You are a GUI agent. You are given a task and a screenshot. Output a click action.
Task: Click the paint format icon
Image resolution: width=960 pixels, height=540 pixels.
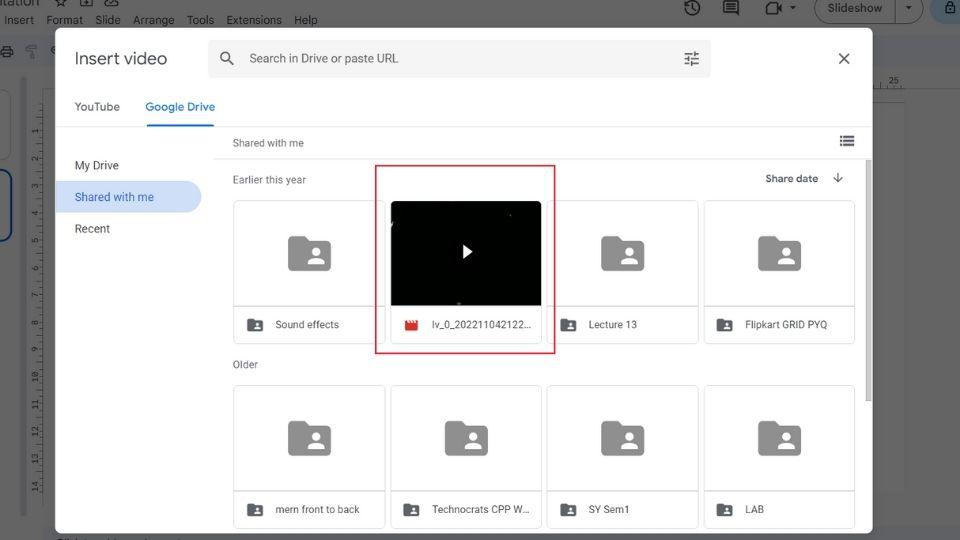(31, 51)
